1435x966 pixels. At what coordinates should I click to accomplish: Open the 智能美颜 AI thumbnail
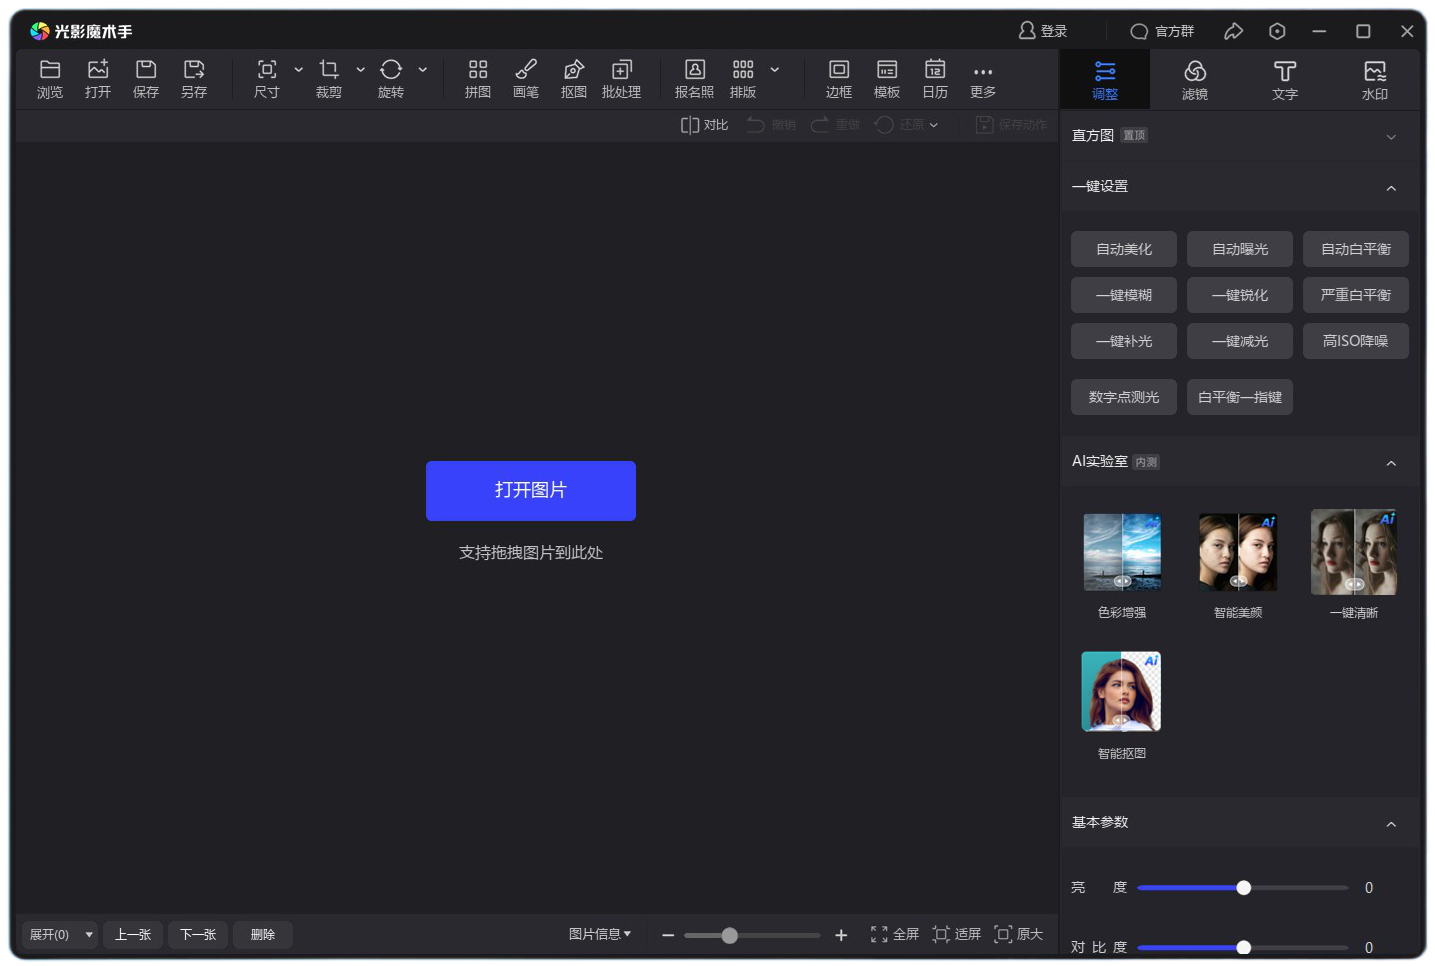click(1238, 553)
